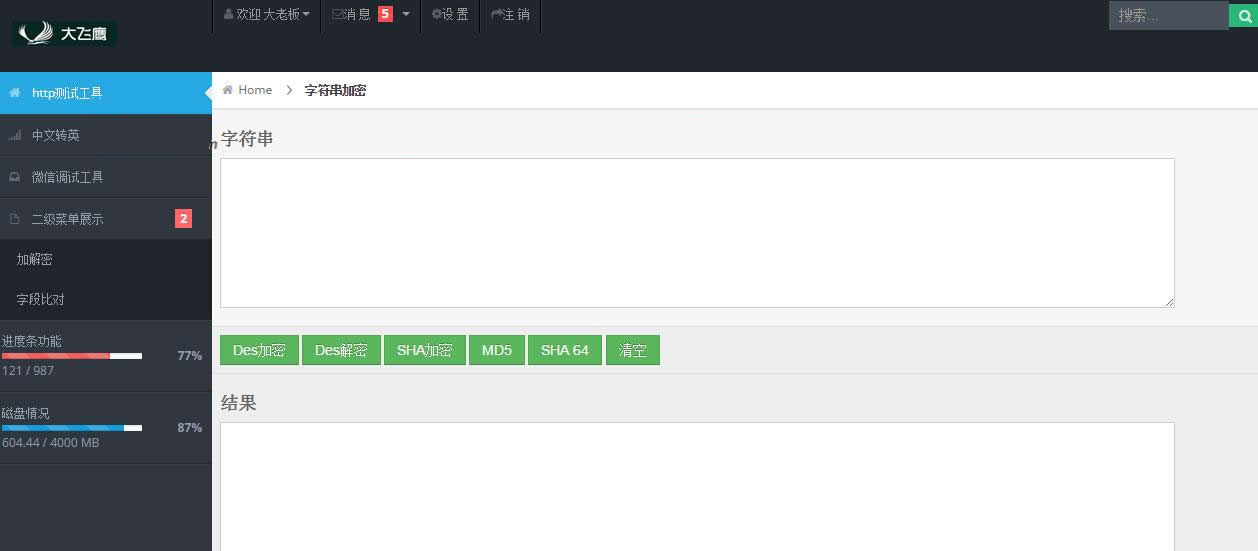Expand the message dropdown caret
1258x551 pixels.
click(x=406, y=14)
